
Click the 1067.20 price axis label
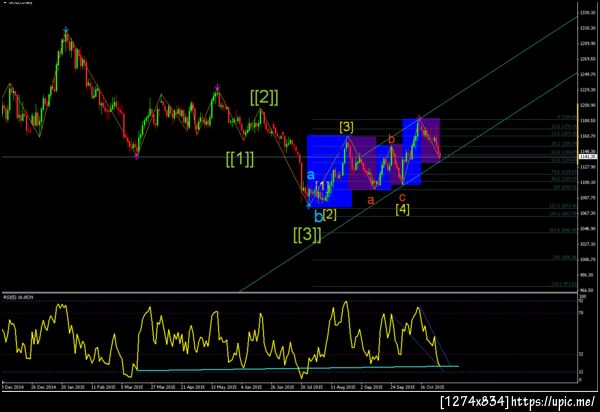pyautogui.click(x=588, y=213)
